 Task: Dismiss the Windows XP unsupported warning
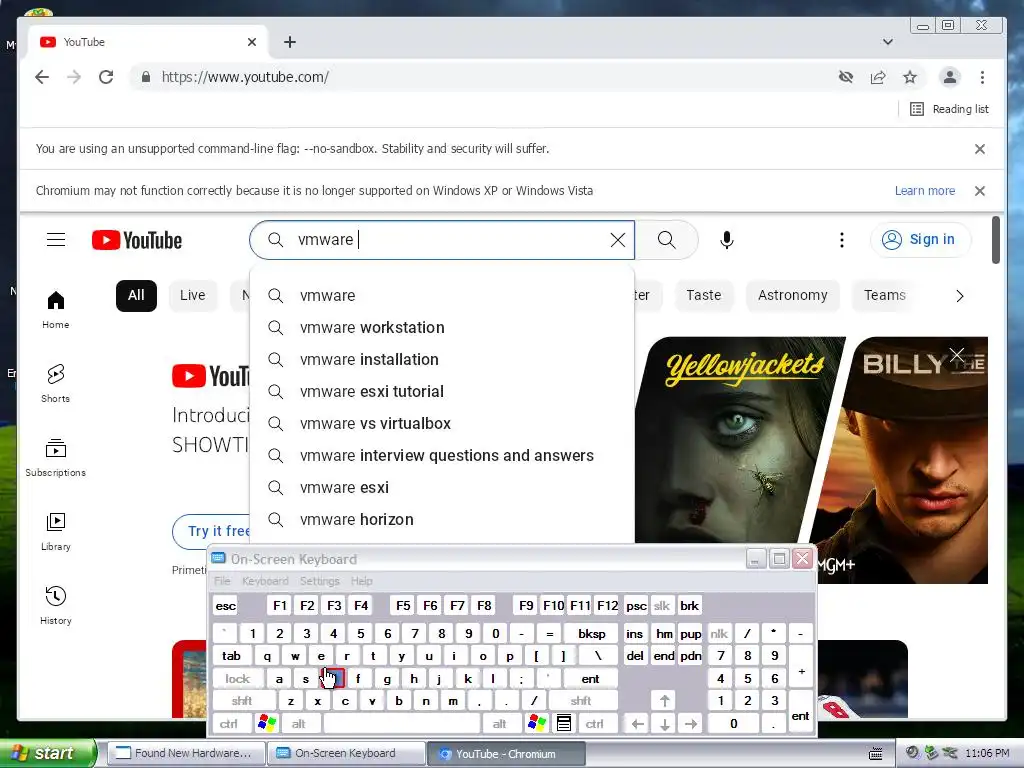pyautogui.click(x=980, y=191)
